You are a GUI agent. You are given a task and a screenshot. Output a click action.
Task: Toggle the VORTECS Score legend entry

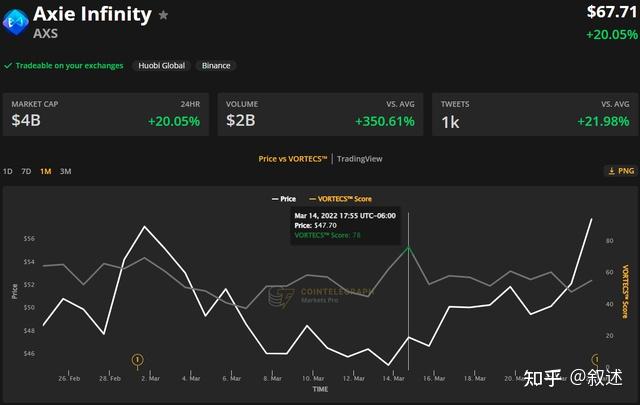[x=340, y=199]
